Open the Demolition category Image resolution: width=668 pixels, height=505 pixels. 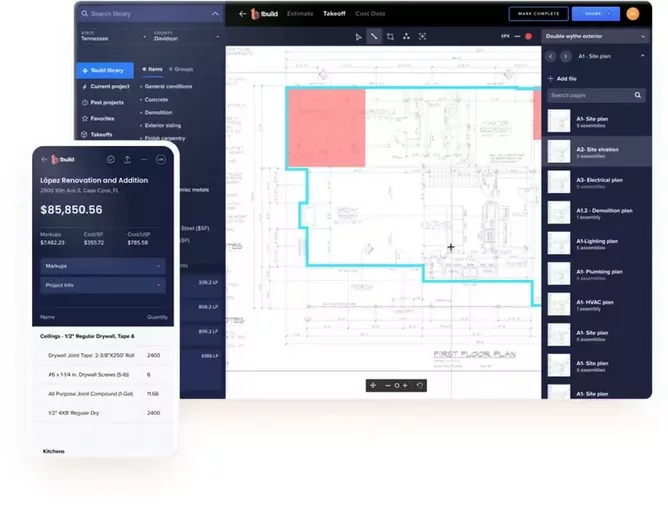[x=158, y=113]
